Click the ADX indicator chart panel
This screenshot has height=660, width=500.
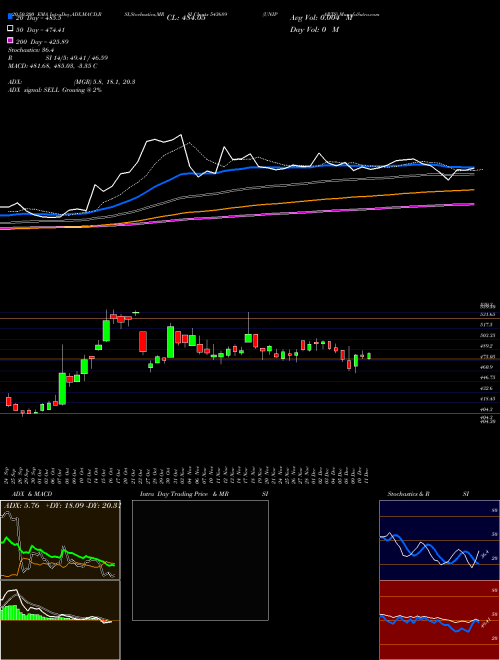pos(60,540)
